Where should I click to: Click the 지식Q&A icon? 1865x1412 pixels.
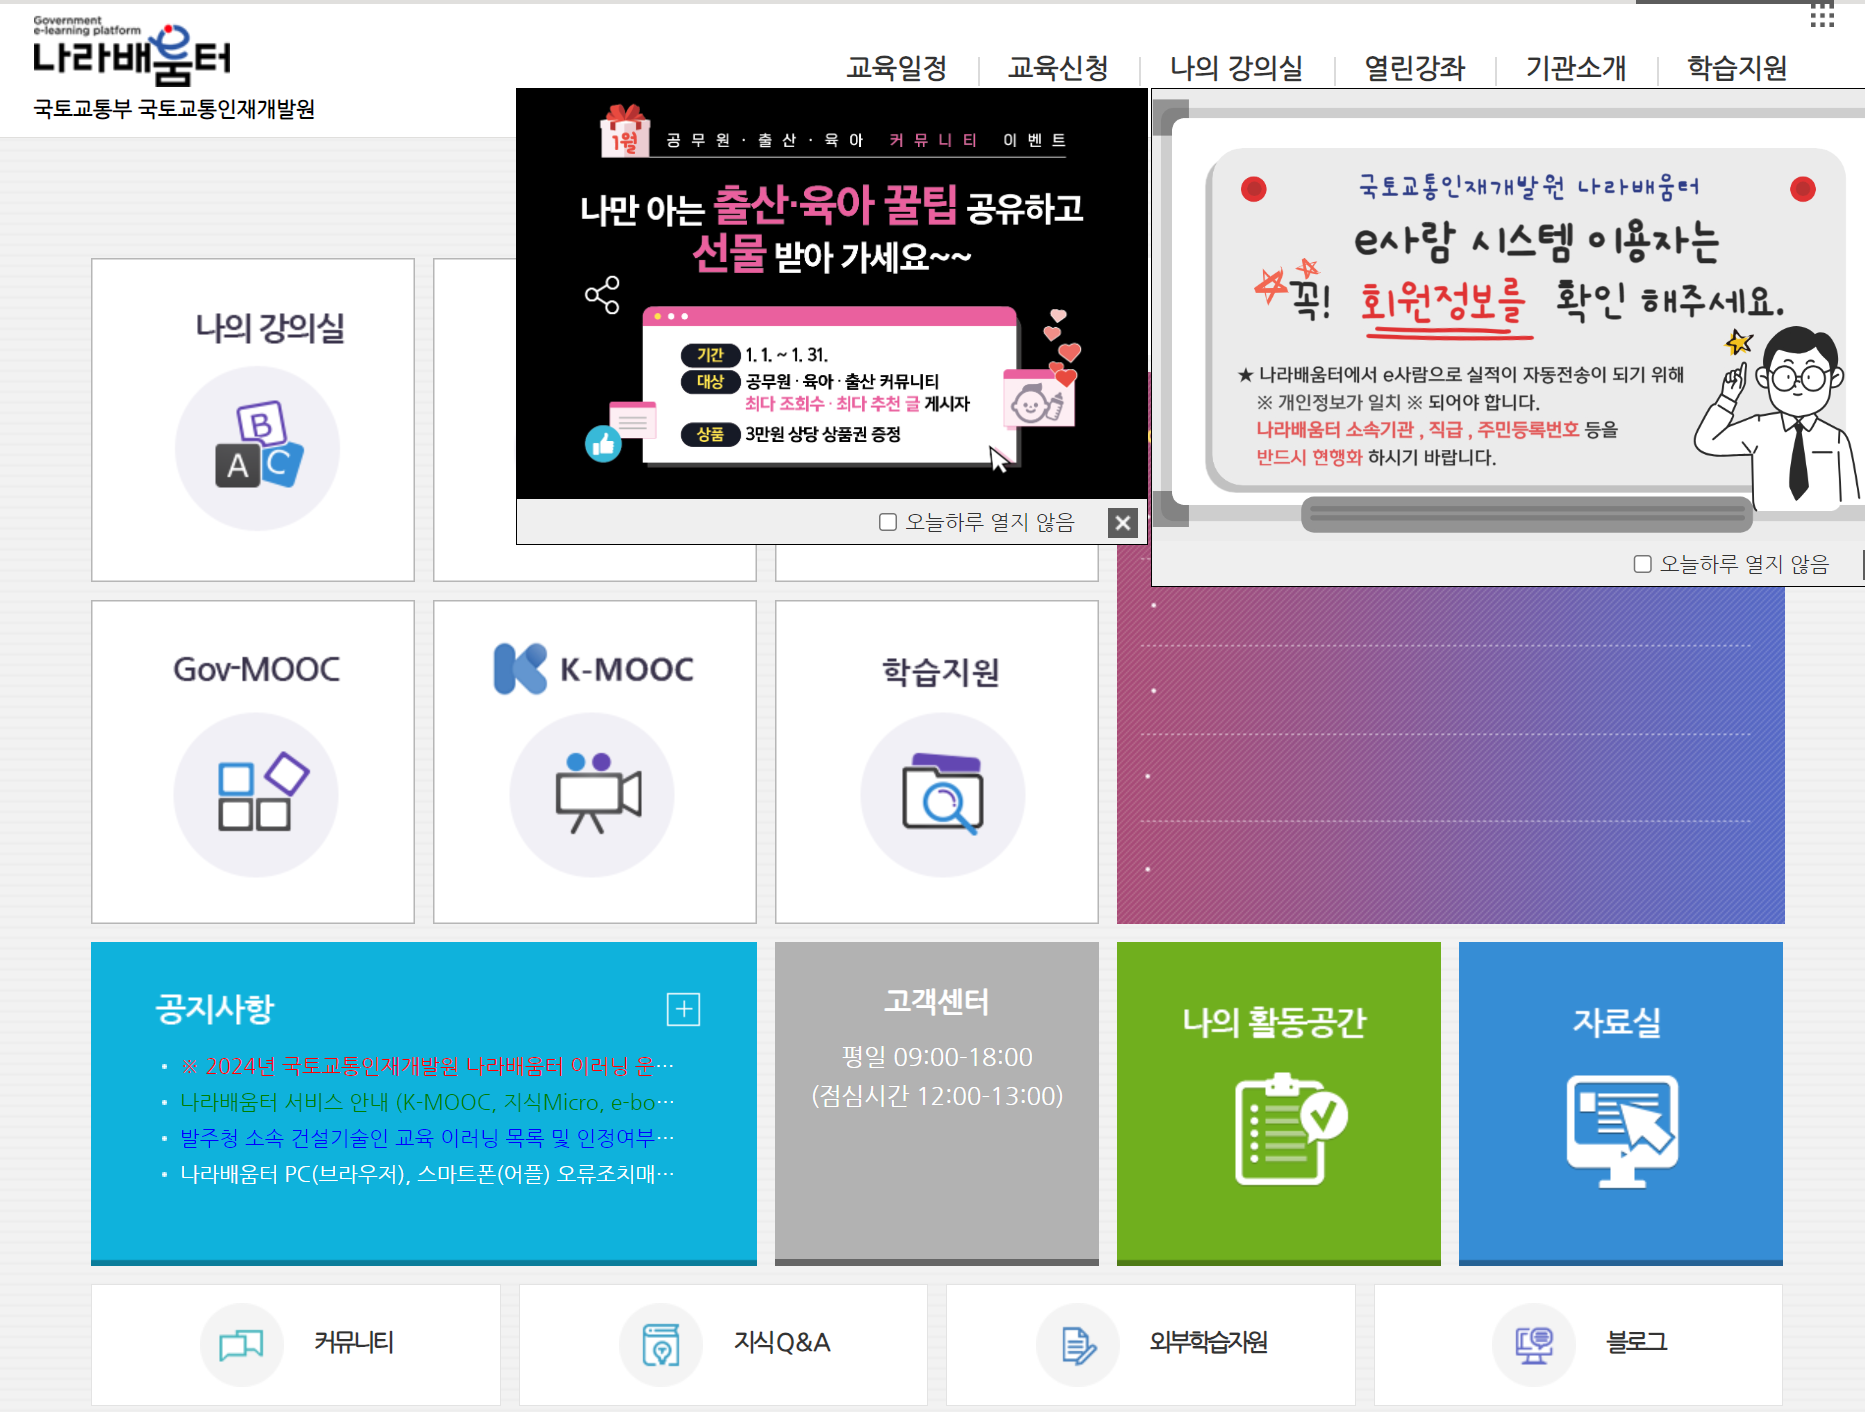coord(660,1344)
